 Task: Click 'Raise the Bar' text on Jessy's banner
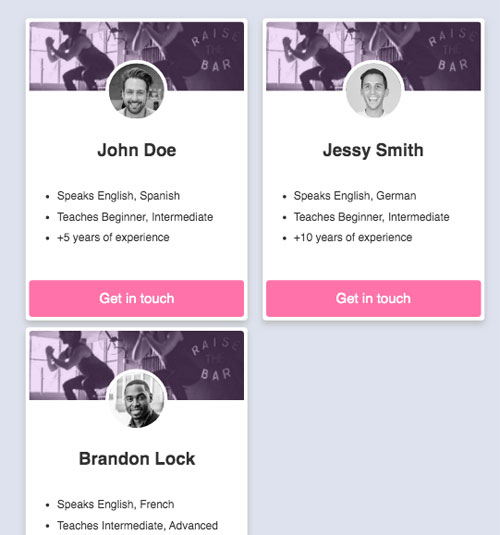point(451,50)
